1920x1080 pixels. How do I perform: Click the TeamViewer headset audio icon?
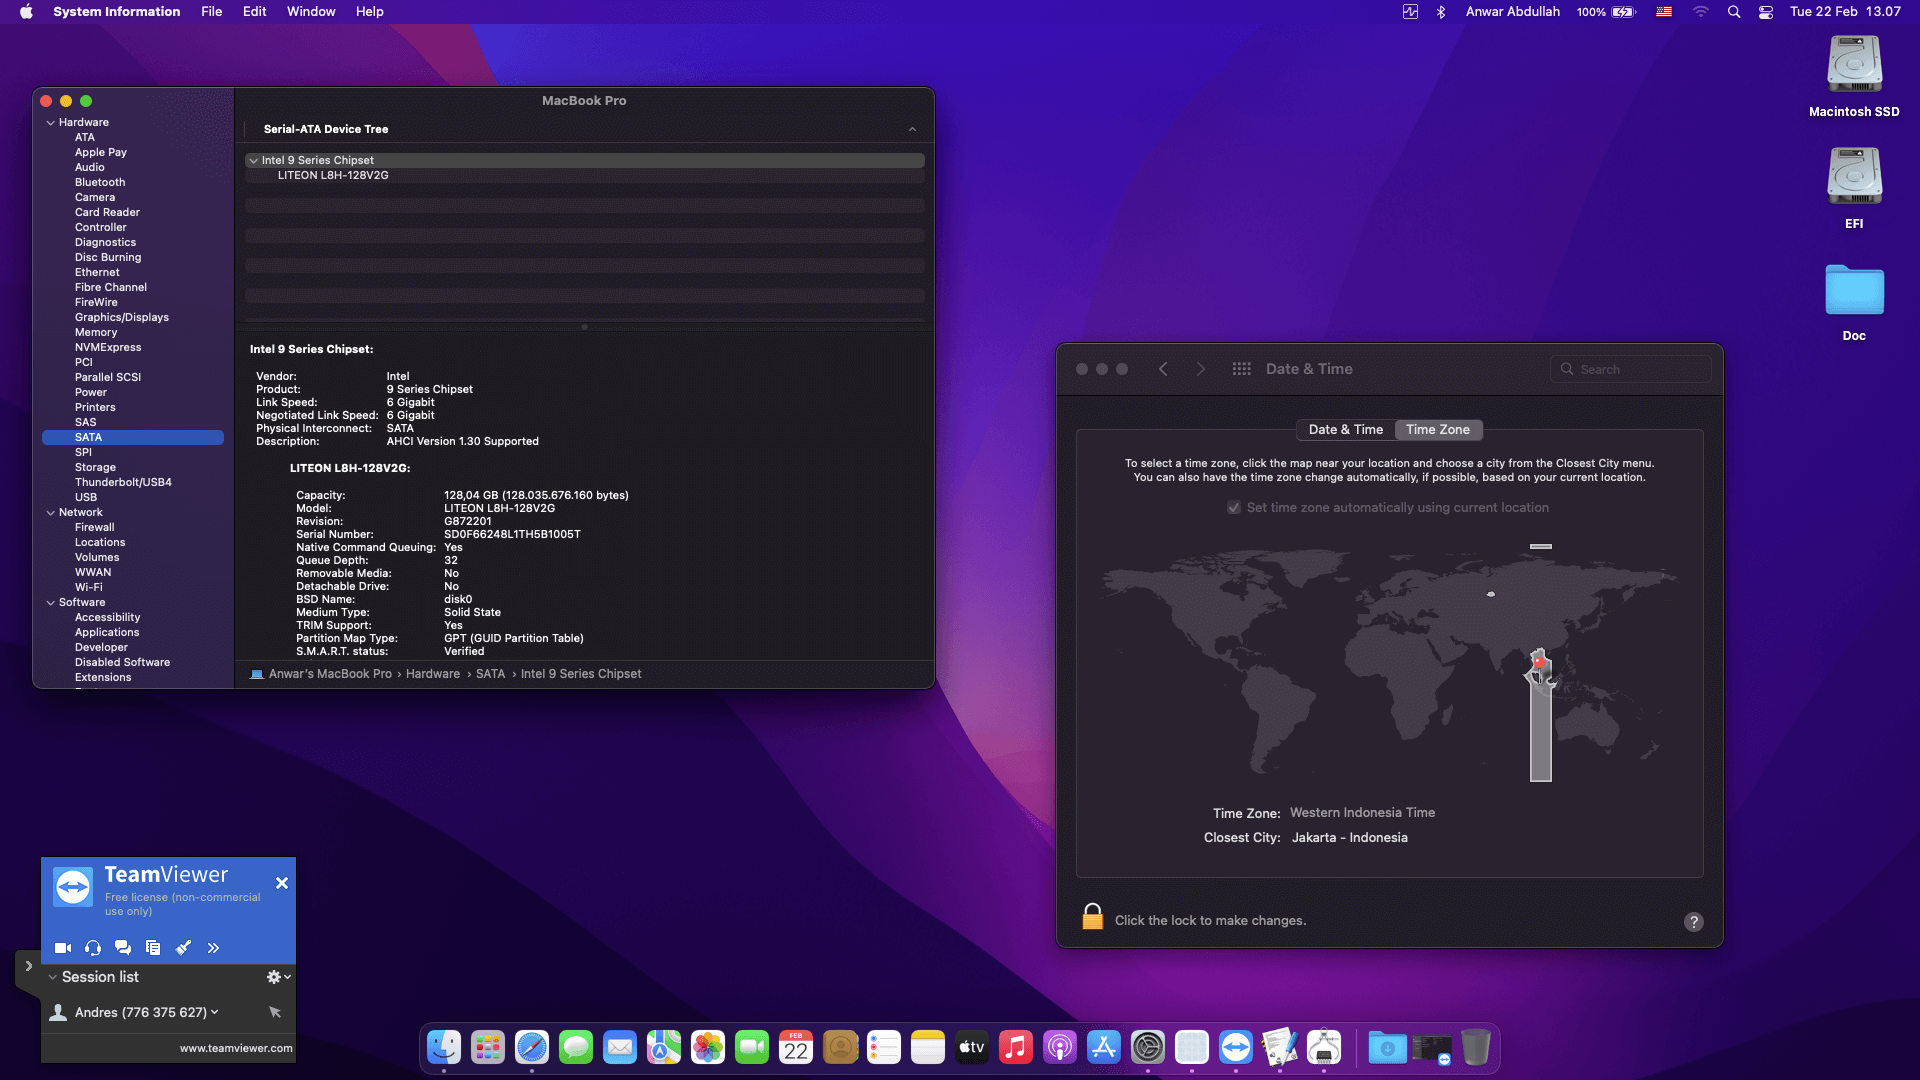click(x=93, y=948)
